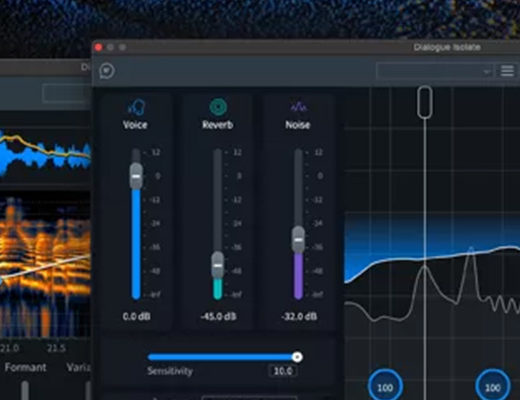Click the Sensitivity slider knob
The image size is (520, 400).
[297, 357]
